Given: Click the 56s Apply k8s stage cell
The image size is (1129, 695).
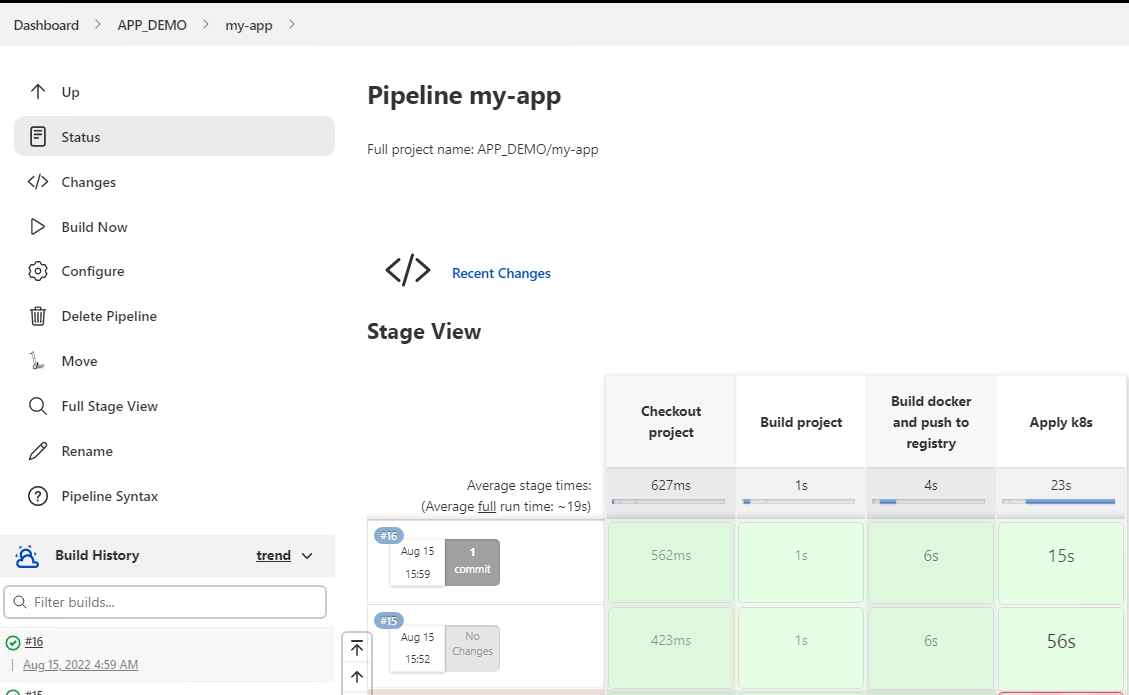Looking at the screenshot, I should [x=1060, y=641].
